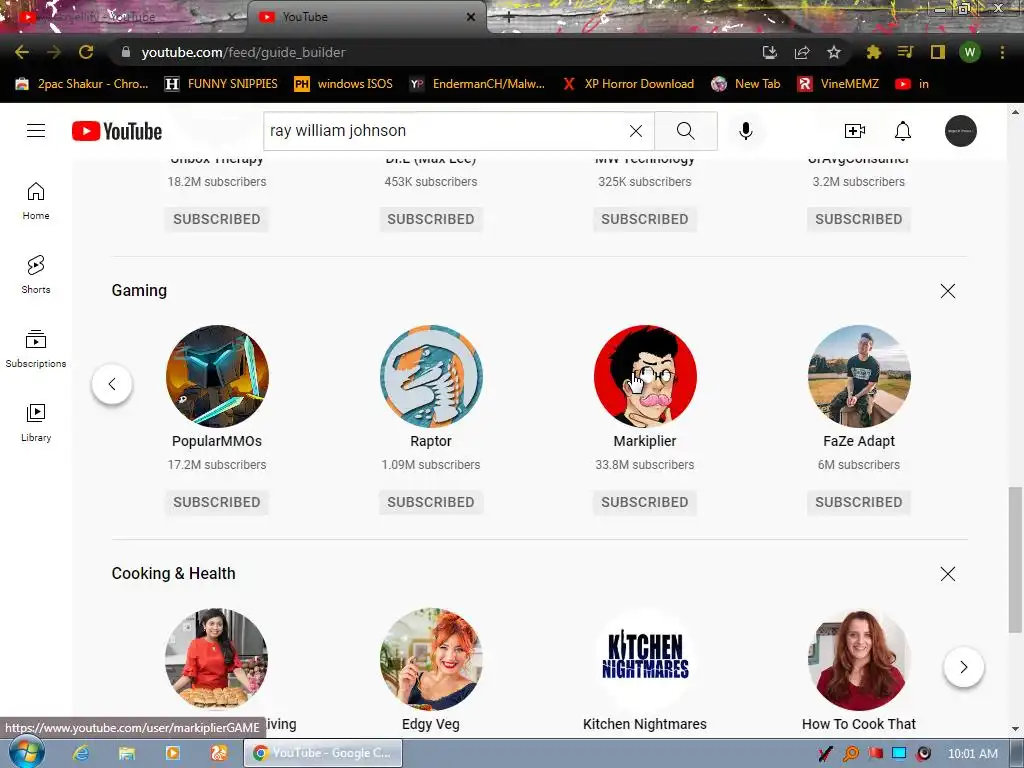This screenshot has width=1024, height=768.
Task: Open the Create video camera icon
Action: click(854, 131)
